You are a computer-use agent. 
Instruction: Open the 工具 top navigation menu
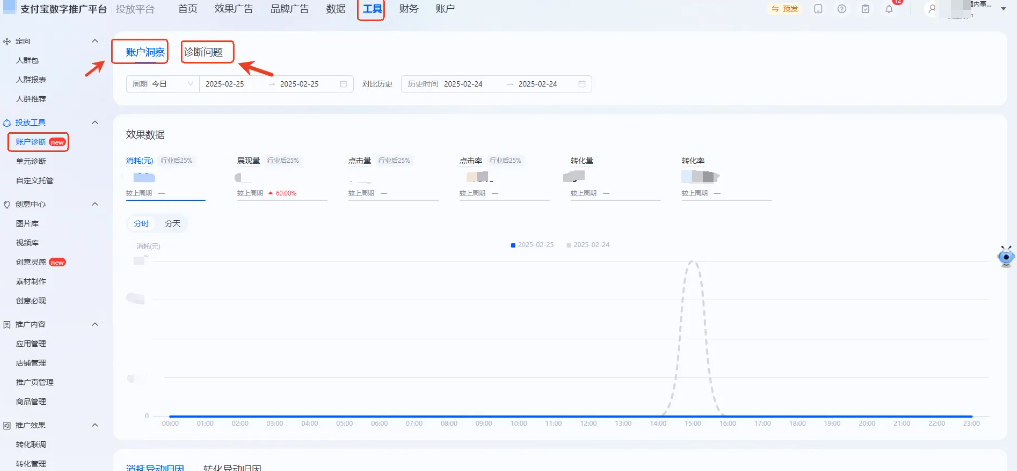[x=372, y=9]
